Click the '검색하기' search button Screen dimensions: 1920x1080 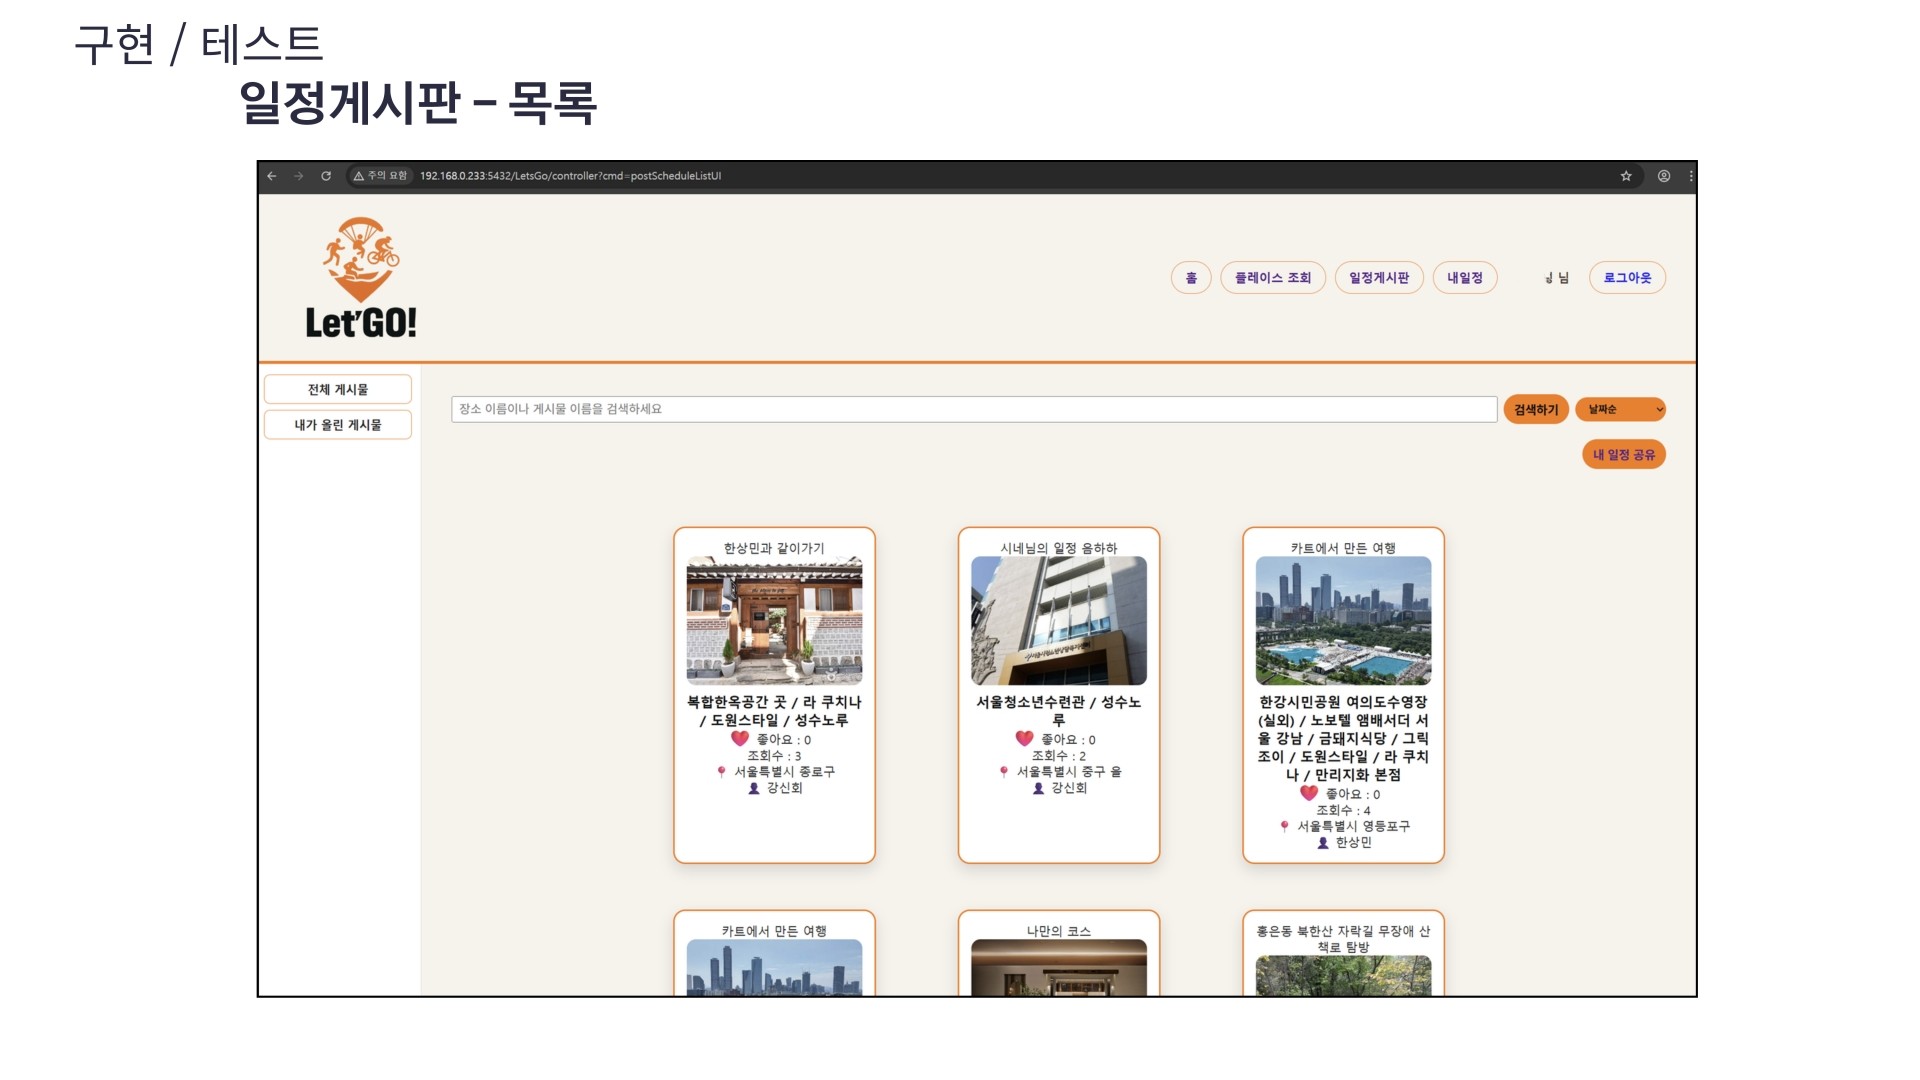(x=1536, y=410)
